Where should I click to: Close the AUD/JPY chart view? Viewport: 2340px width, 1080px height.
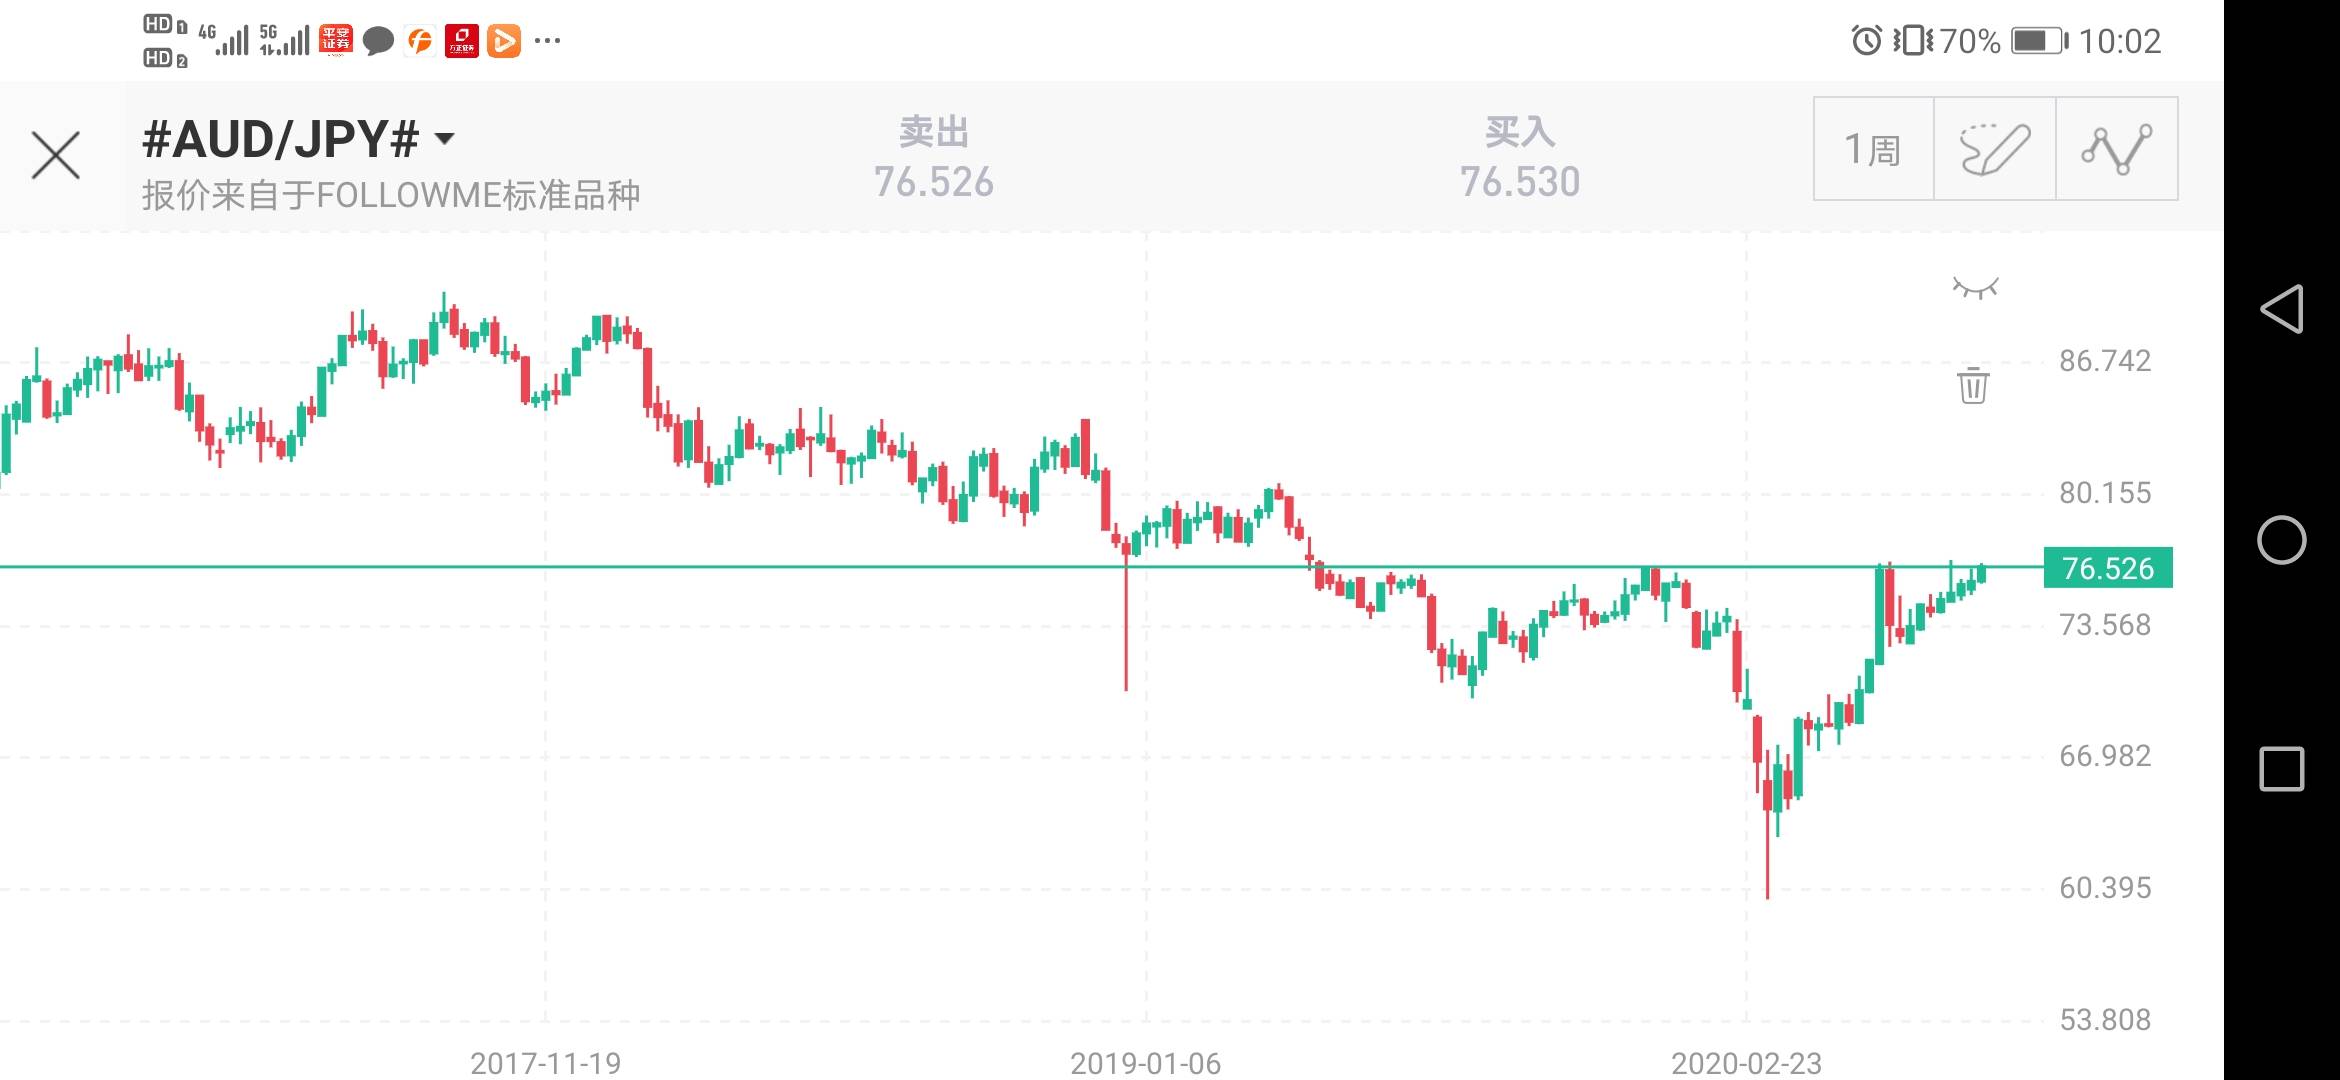(56, 156)
